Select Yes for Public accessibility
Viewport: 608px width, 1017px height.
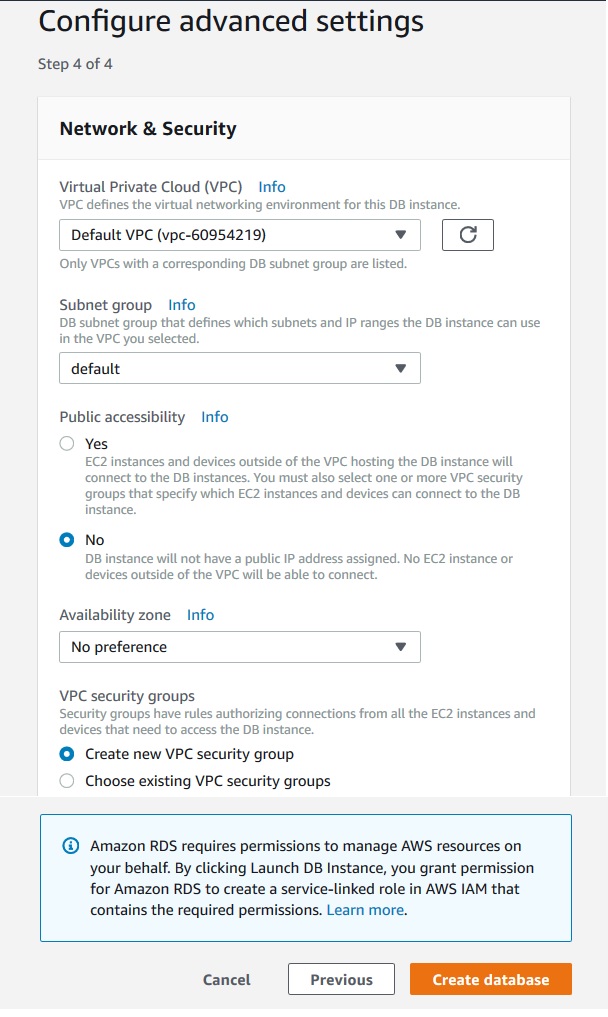click(x=67, y=444)
